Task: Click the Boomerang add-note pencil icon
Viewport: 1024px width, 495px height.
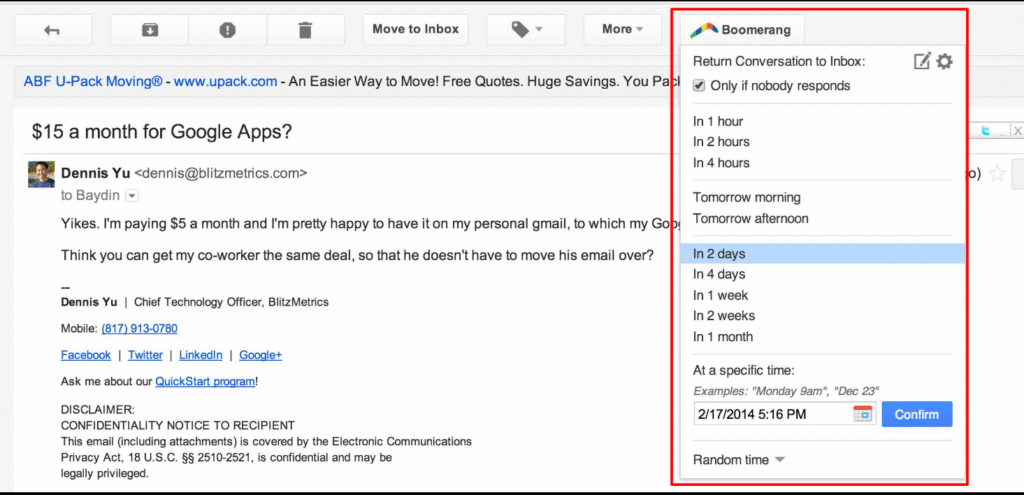Action: (x=922, y=62)
